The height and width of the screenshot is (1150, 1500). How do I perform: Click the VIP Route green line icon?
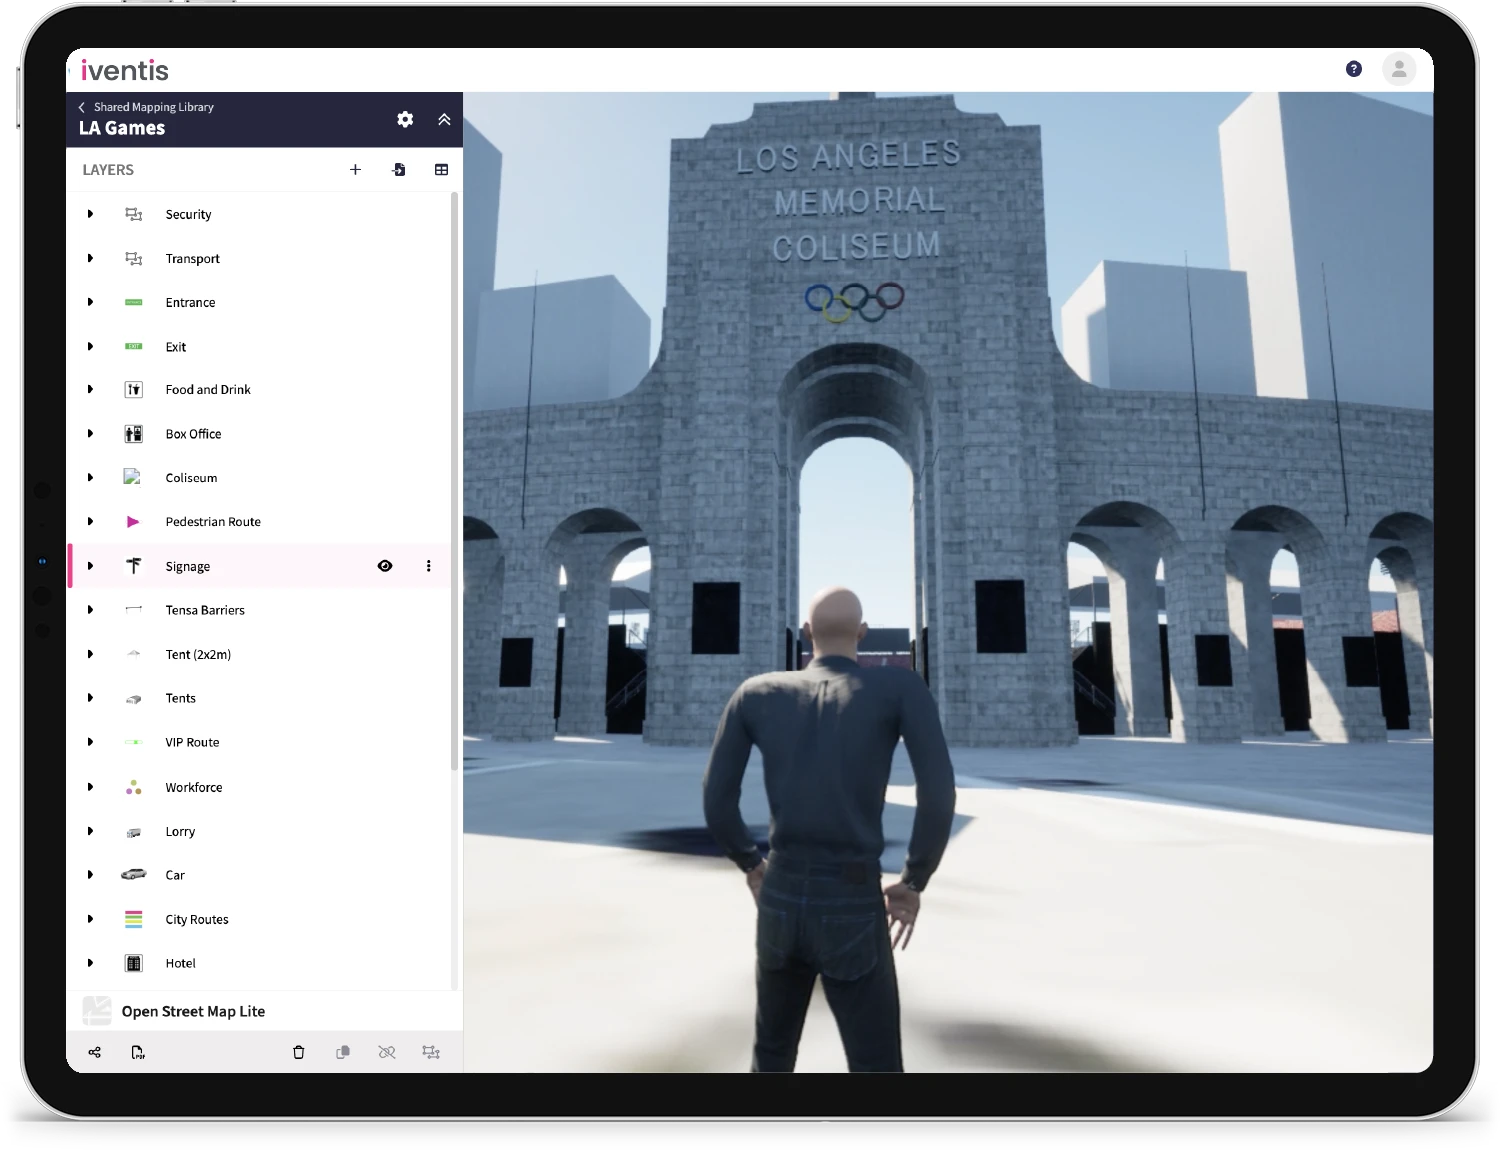[x=133, y=742]
